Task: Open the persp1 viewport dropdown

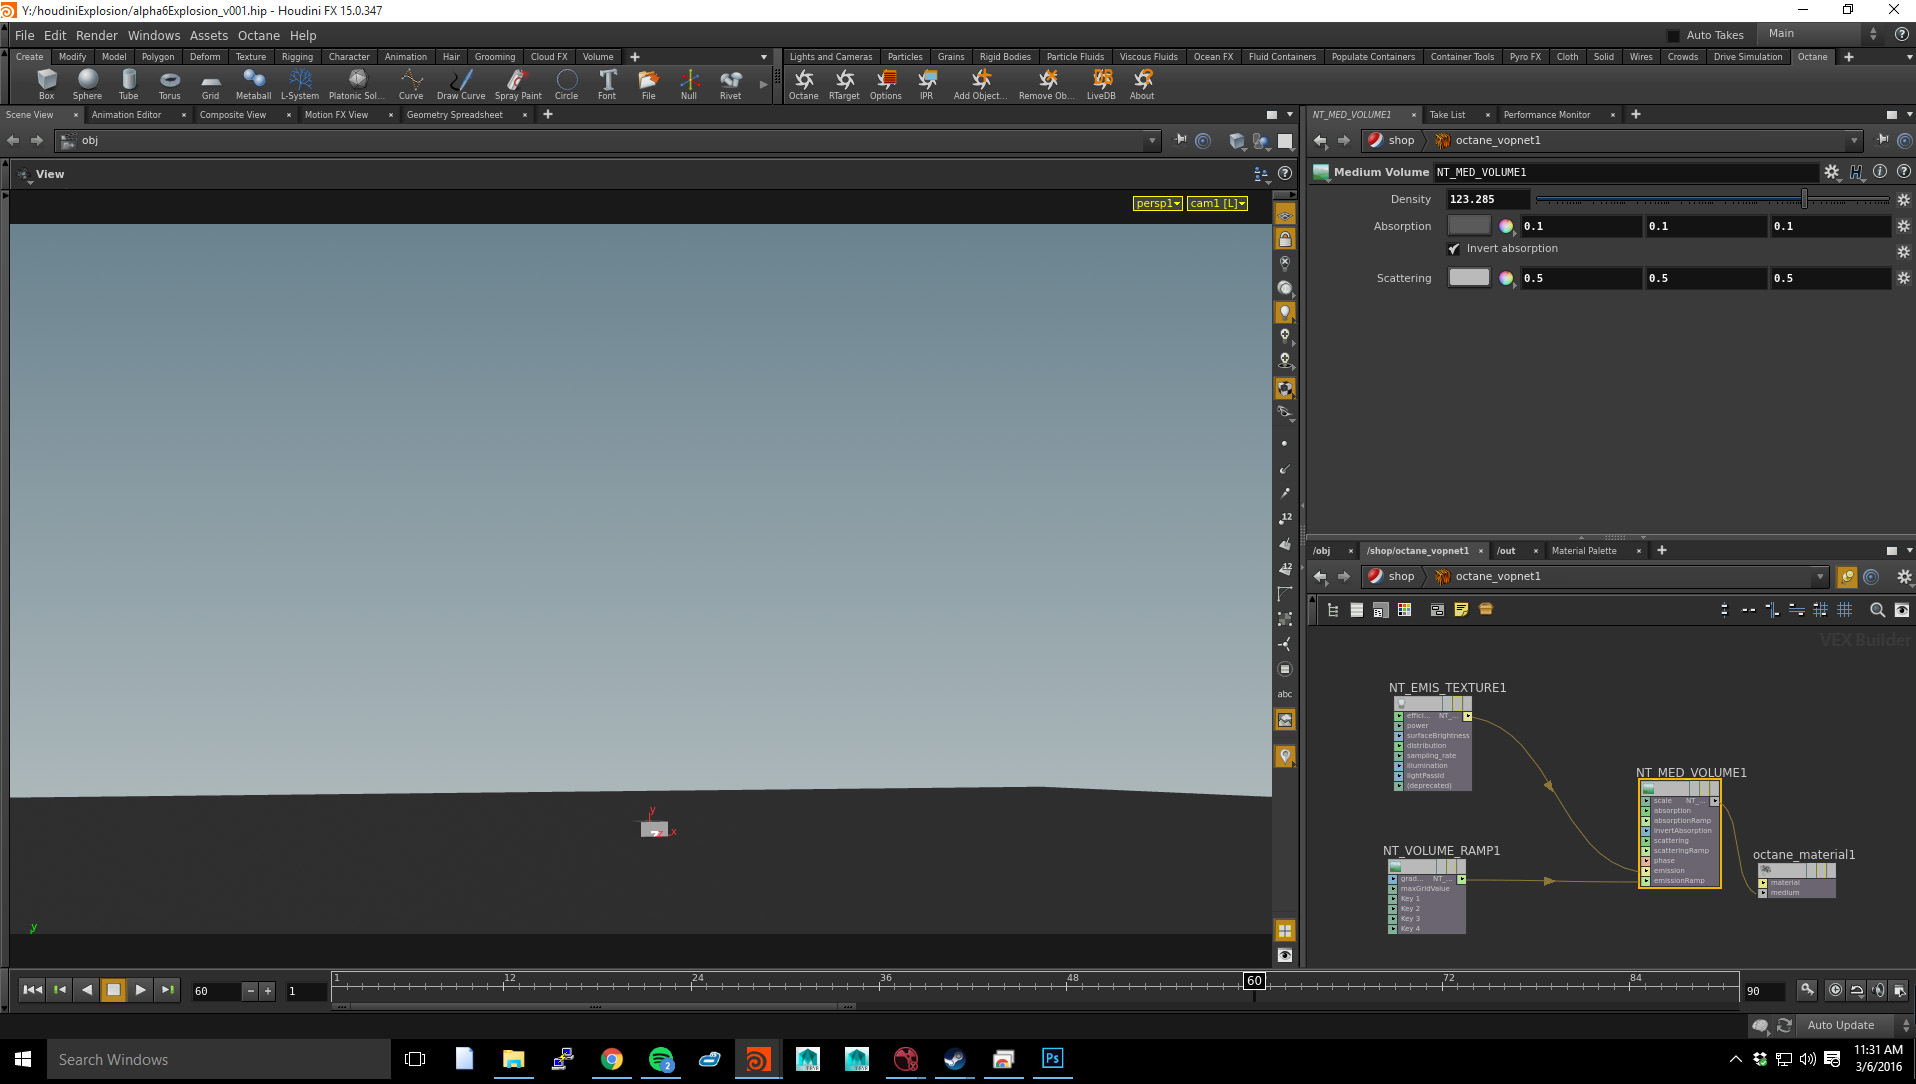Action: tap(1158, 203)
